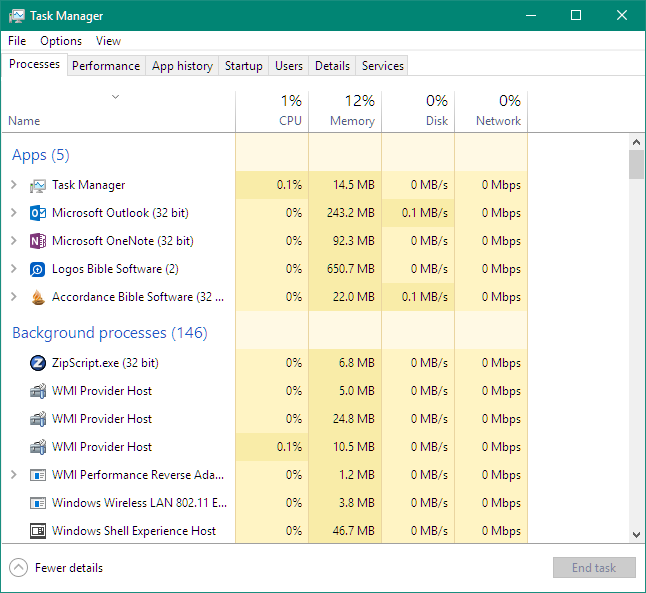Image resolution: width=646 pixels, height=593 pixels.
Task: Click the 243.2 MB memory value
Action: pos(351,213)
